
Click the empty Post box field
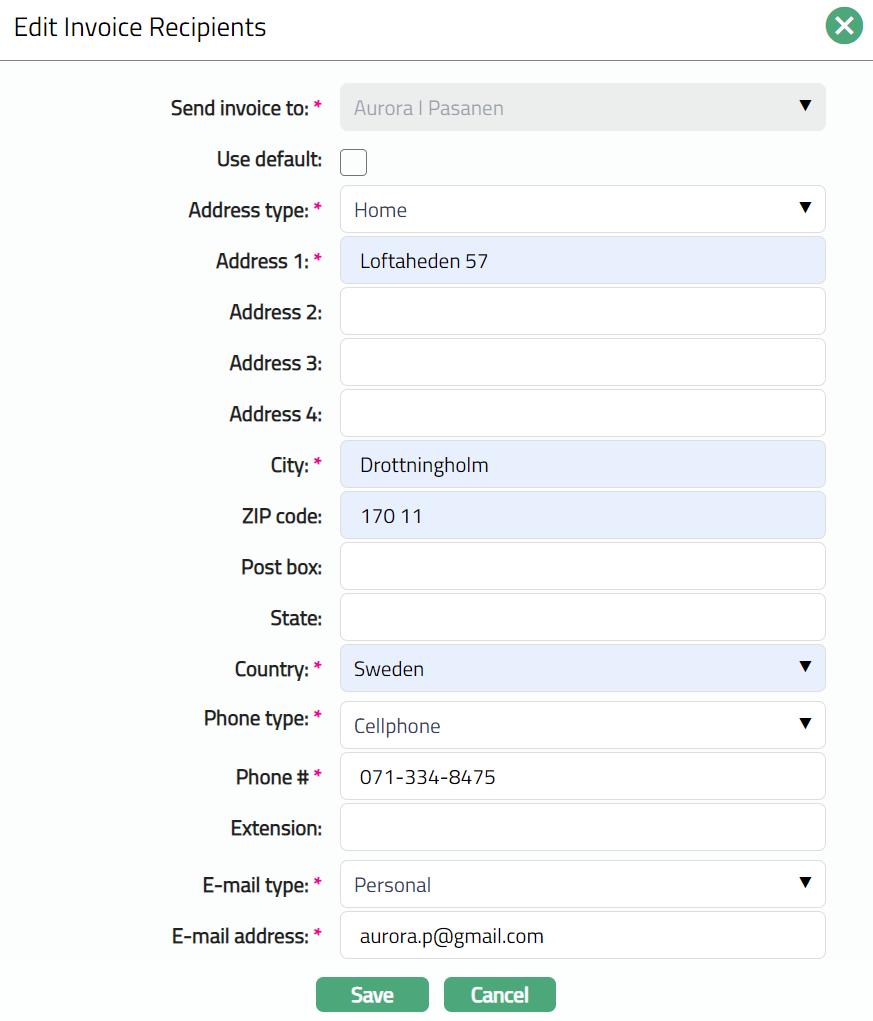pos(582,567)
